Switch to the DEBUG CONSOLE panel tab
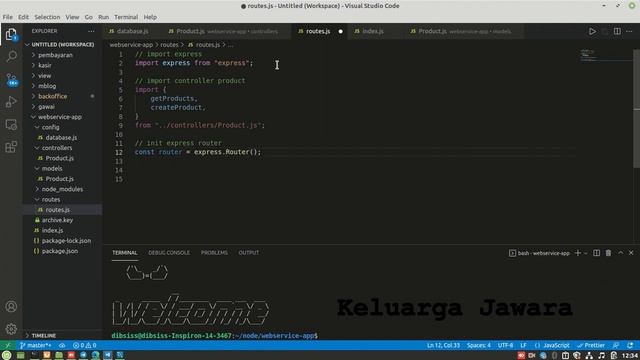 tap(169, 253)
